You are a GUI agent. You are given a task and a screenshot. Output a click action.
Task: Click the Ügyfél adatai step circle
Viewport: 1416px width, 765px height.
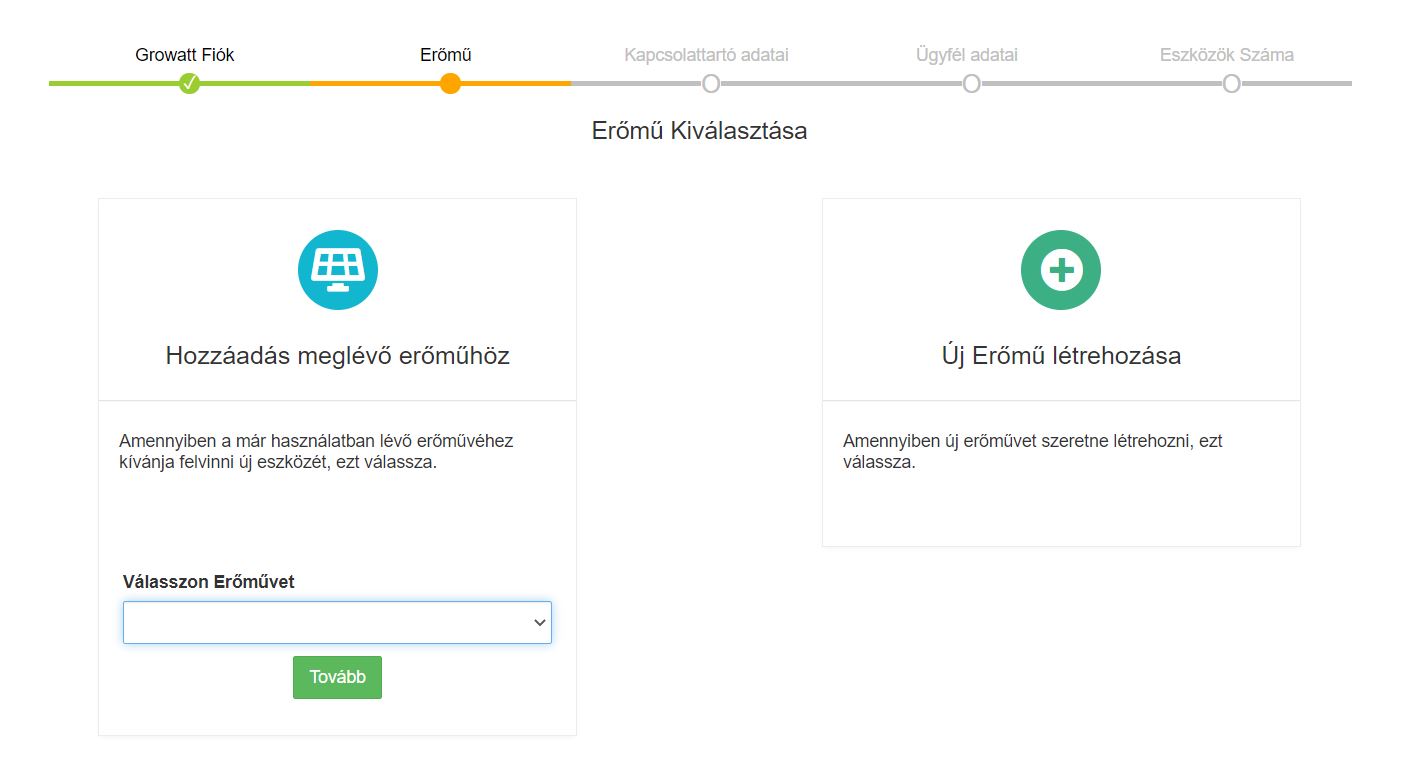point(971,84)
